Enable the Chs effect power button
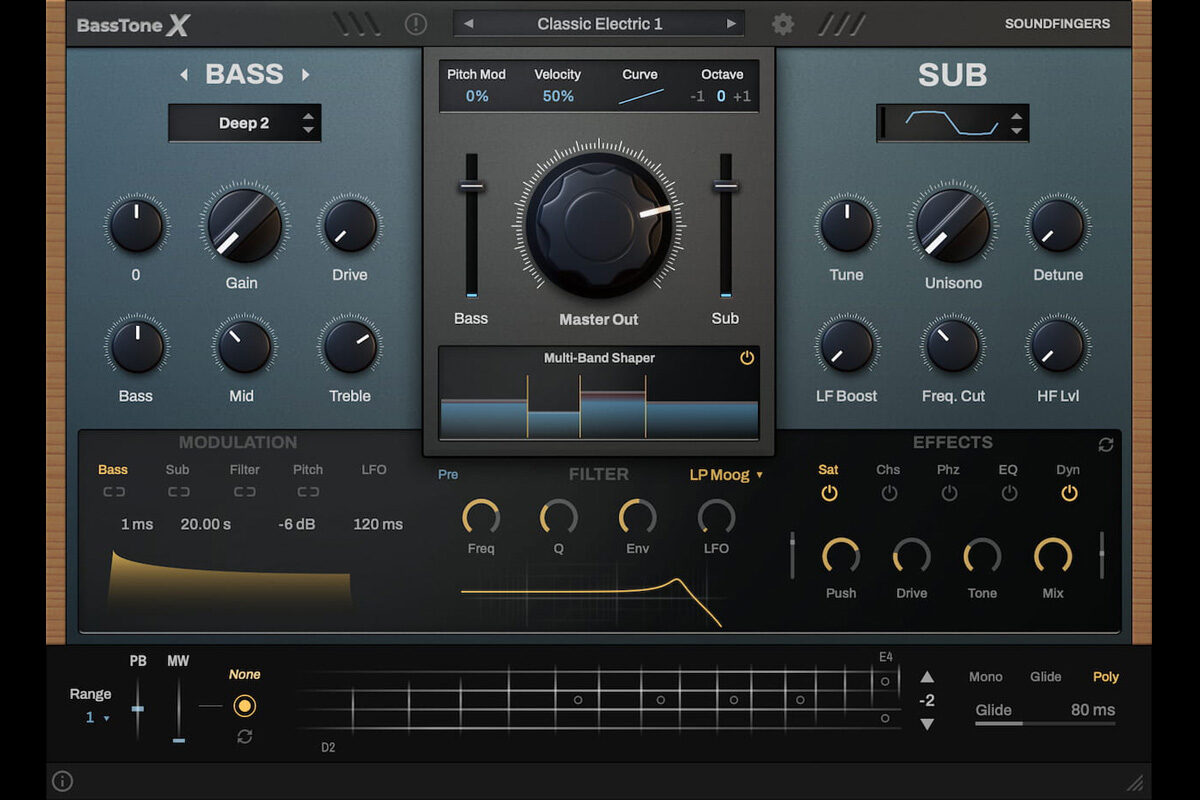 click(x=888, y=493)
